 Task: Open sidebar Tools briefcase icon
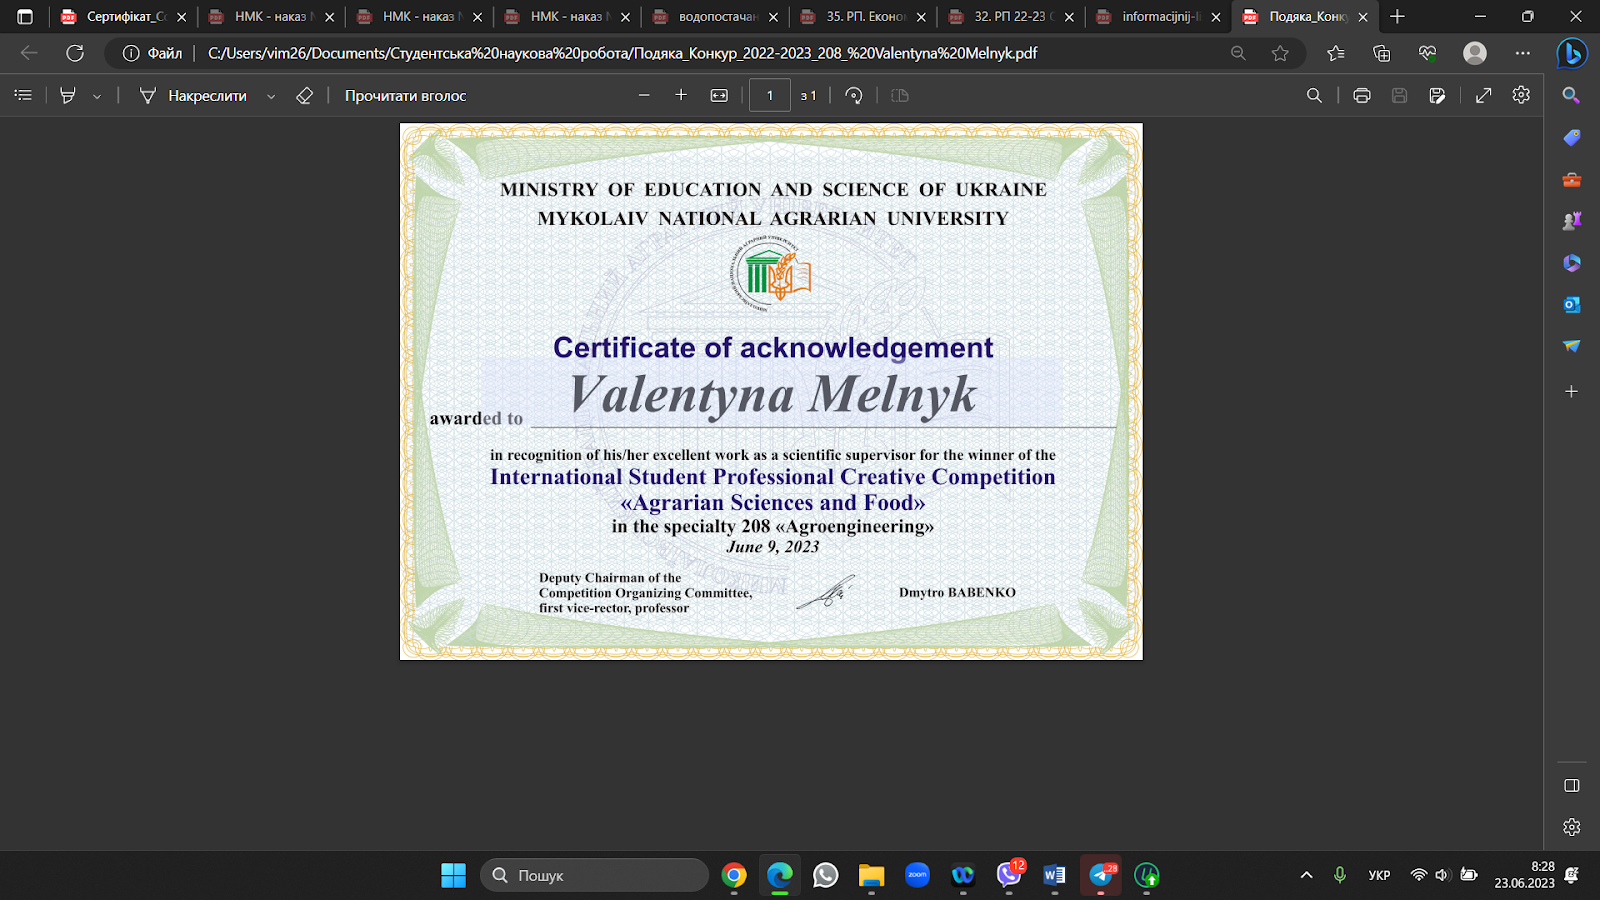click(1572, 179)
